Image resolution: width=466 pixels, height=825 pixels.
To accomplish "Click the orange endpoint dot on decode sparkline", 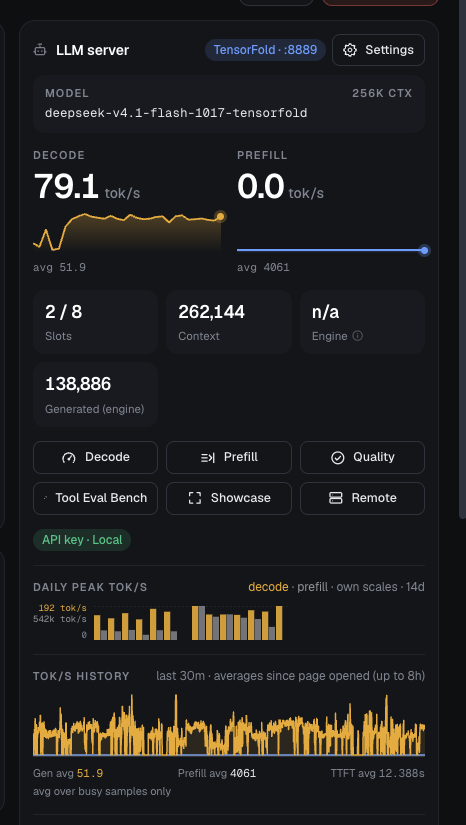I will tap(220, 216).
